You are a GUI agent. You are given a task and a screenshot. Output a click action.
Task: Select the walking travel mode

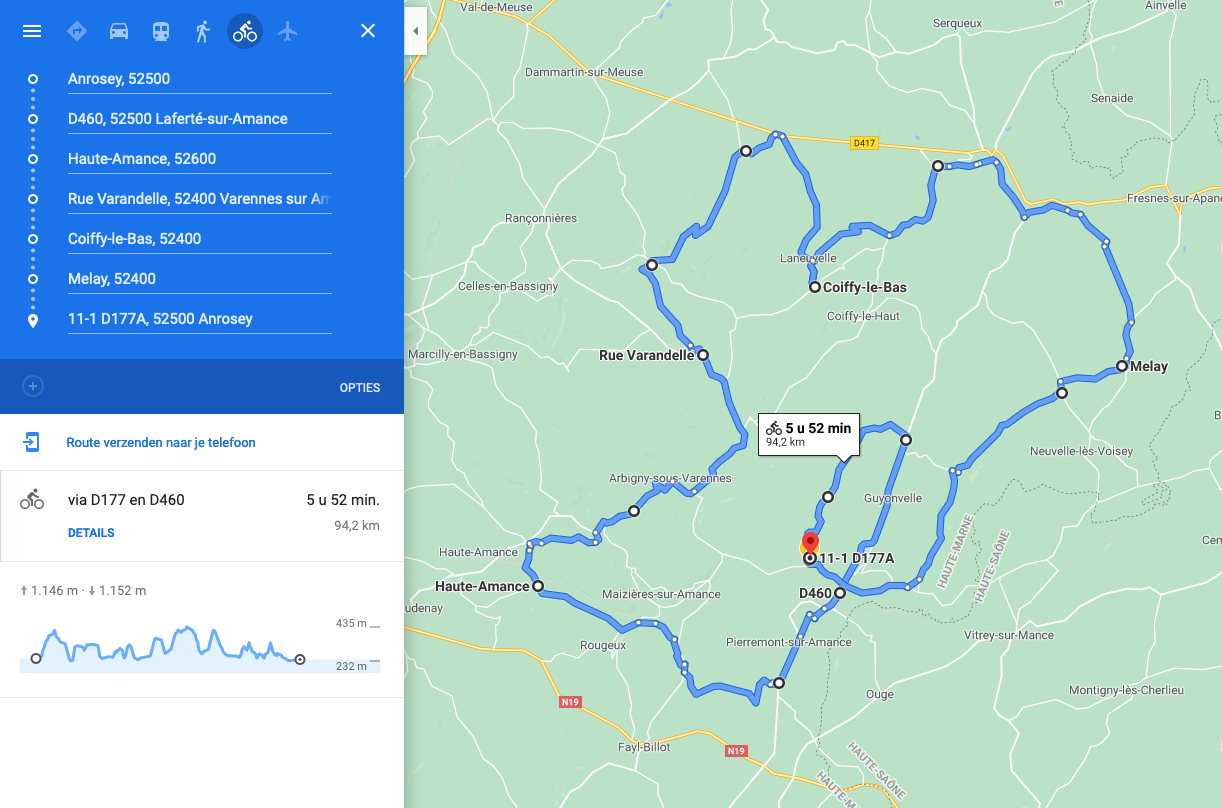coord(203,31)
